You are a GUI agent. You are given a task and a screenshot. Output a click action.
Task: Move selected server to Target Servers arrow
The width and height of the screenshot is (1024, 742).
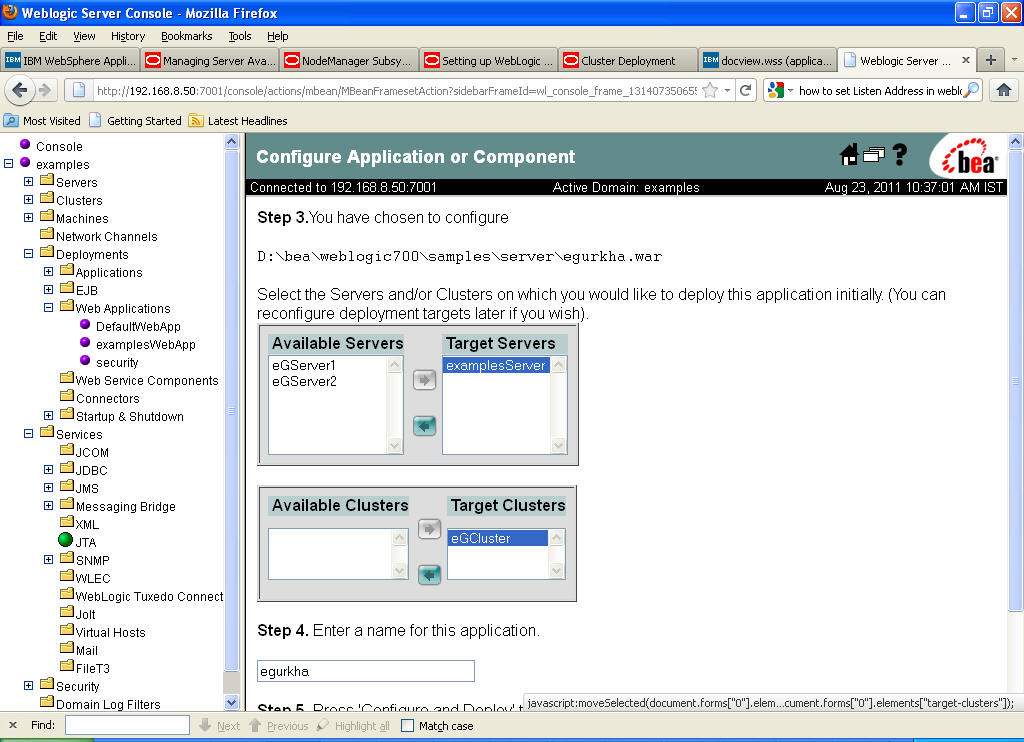(x=424, y=379)
